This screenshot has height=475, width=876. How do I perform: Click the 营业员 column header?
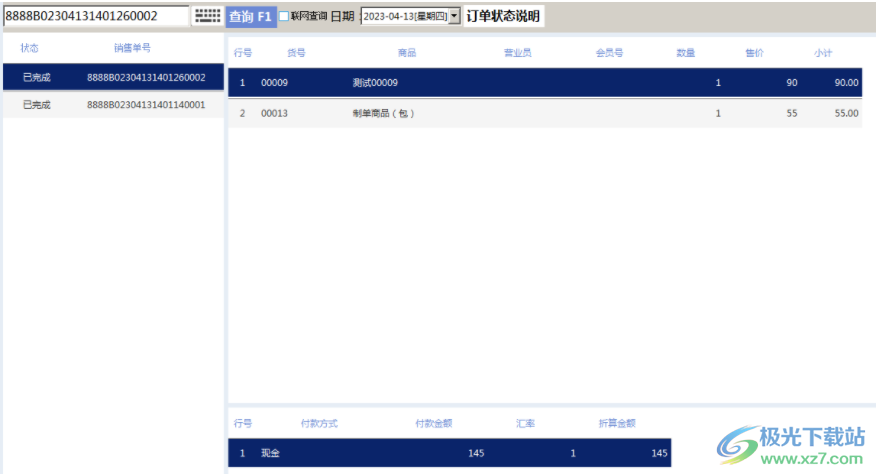click(518, 53)
